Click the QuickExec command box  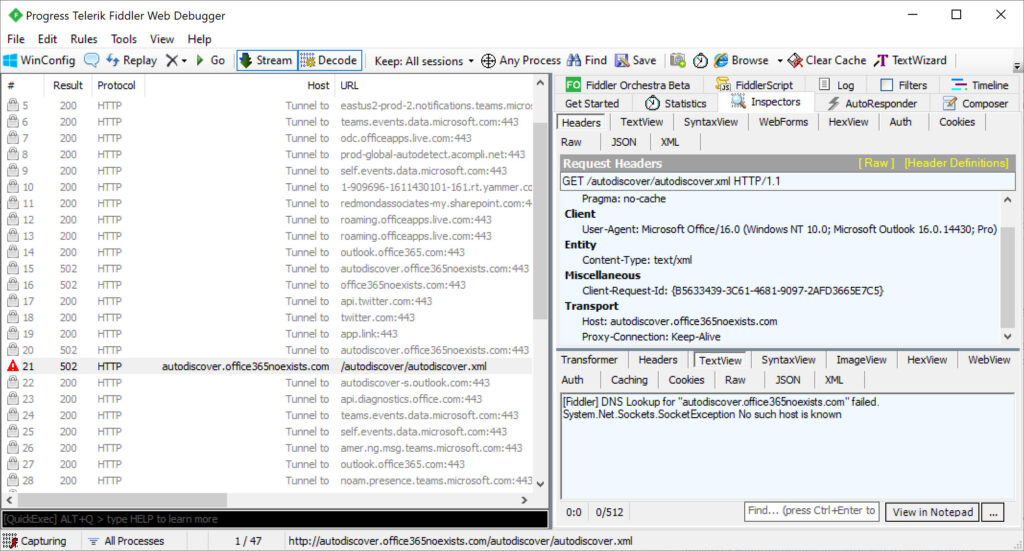point(275,519)
